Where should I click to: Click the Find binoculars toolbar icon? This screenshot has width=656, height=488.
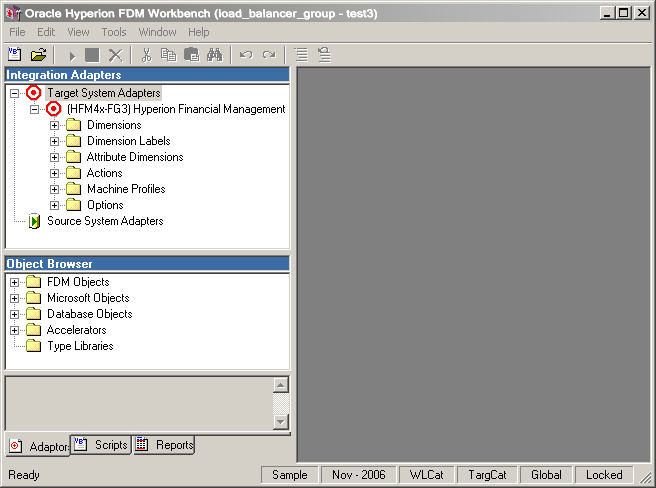coord(214,55)
